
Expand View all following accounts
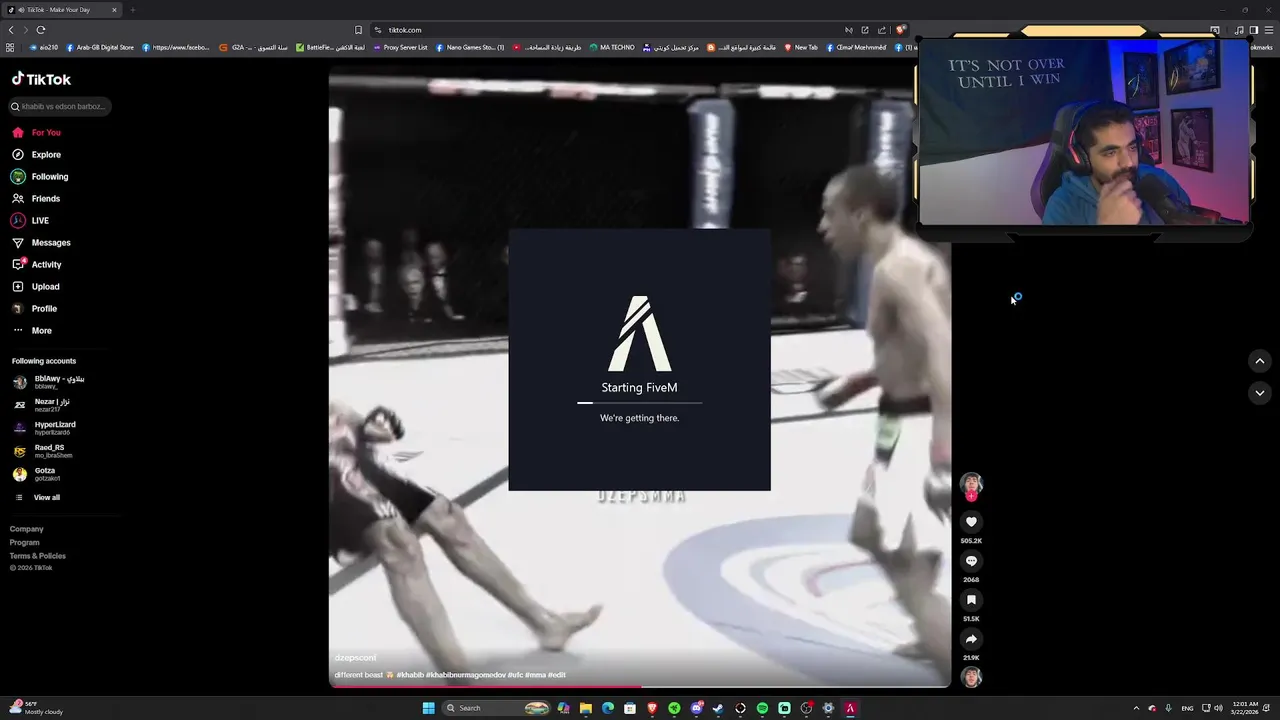coord(37,498)
